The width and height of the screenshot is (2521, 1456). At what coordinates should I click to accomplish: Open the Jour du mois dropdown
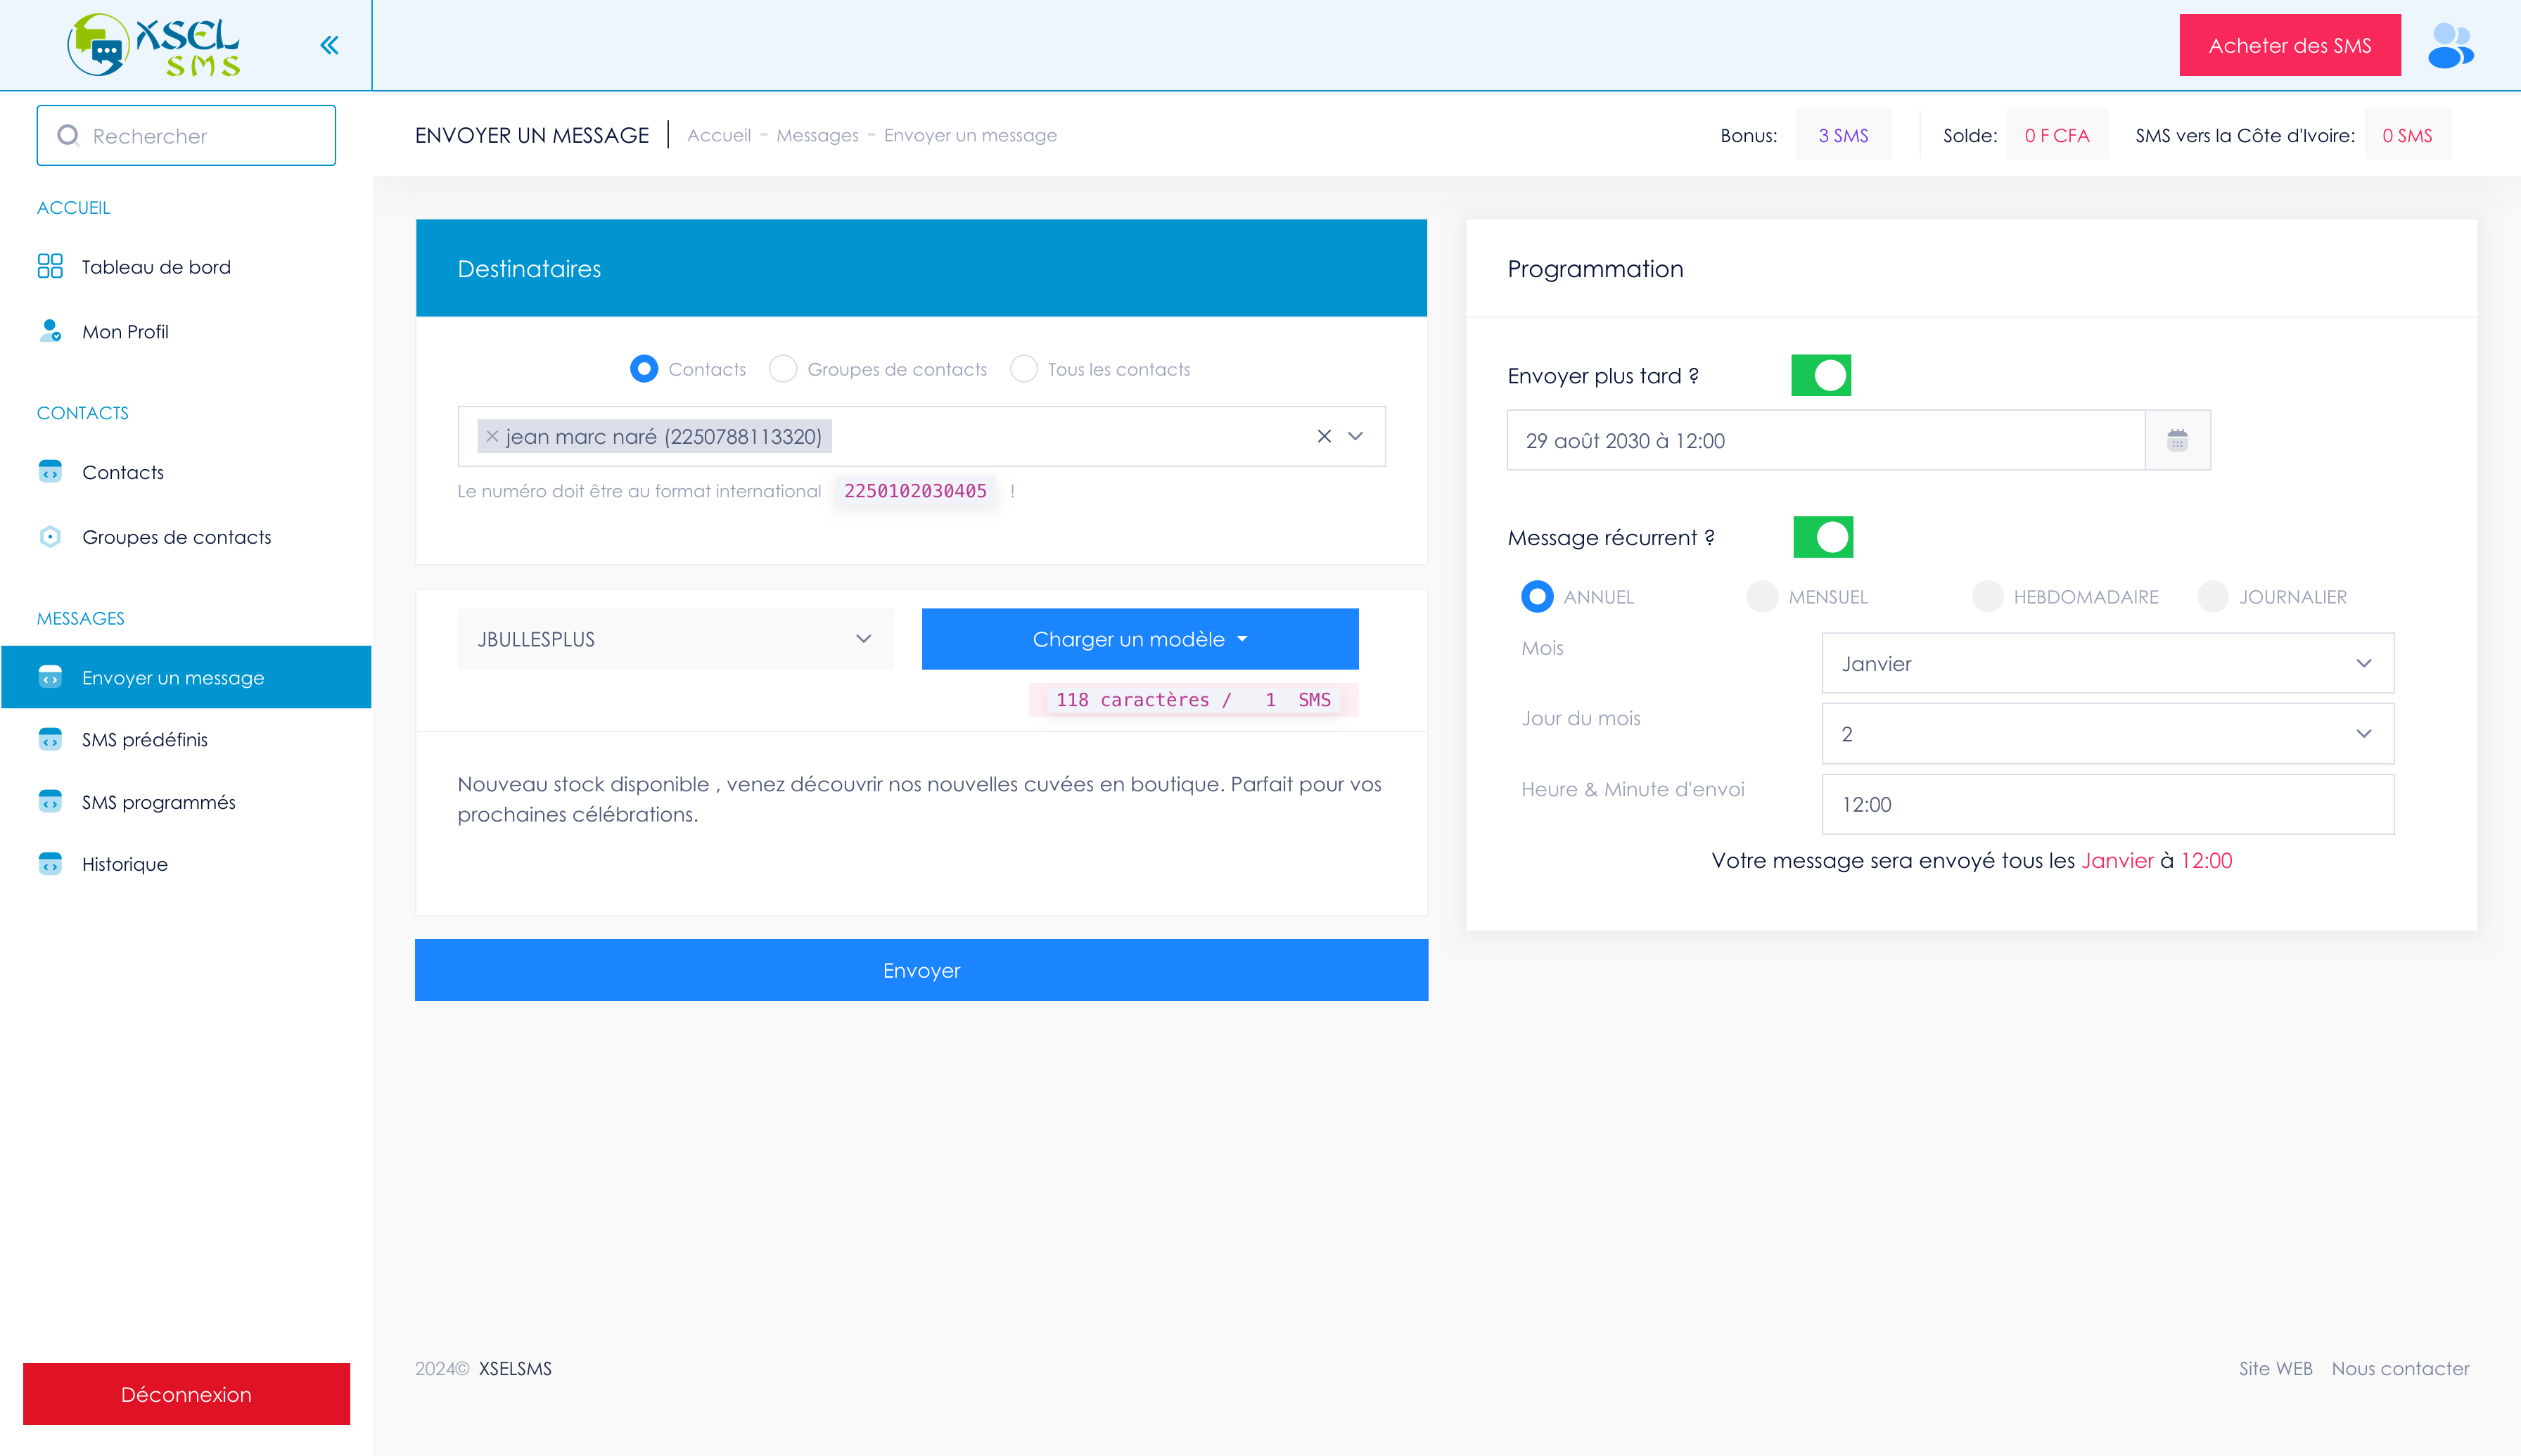(2107, 734)
